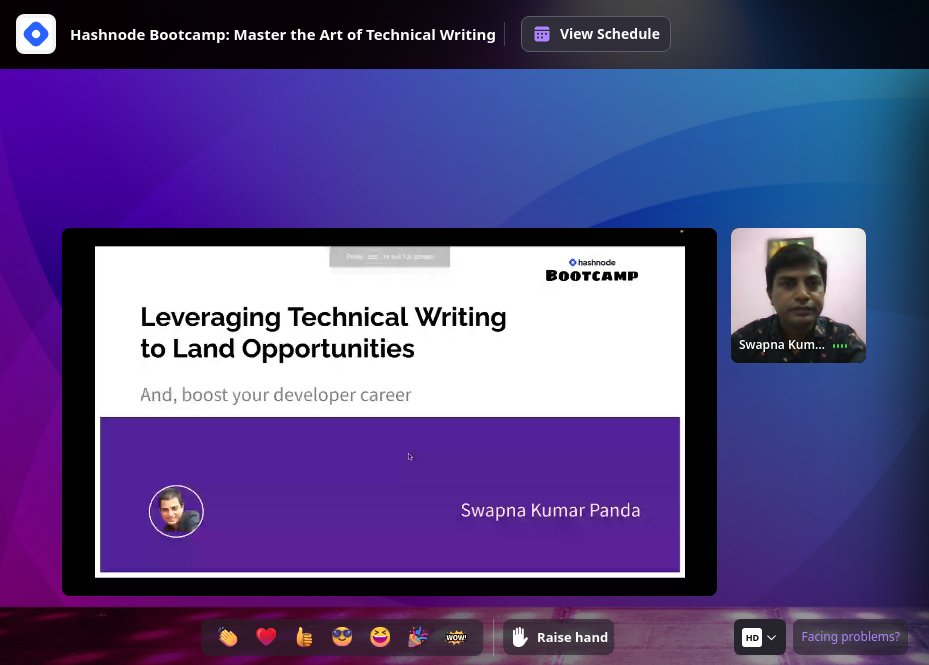Click the speaker avatar on the slide
Image resolution: width=929 pixels, height=665 pixels.
[x=176, y=511]
